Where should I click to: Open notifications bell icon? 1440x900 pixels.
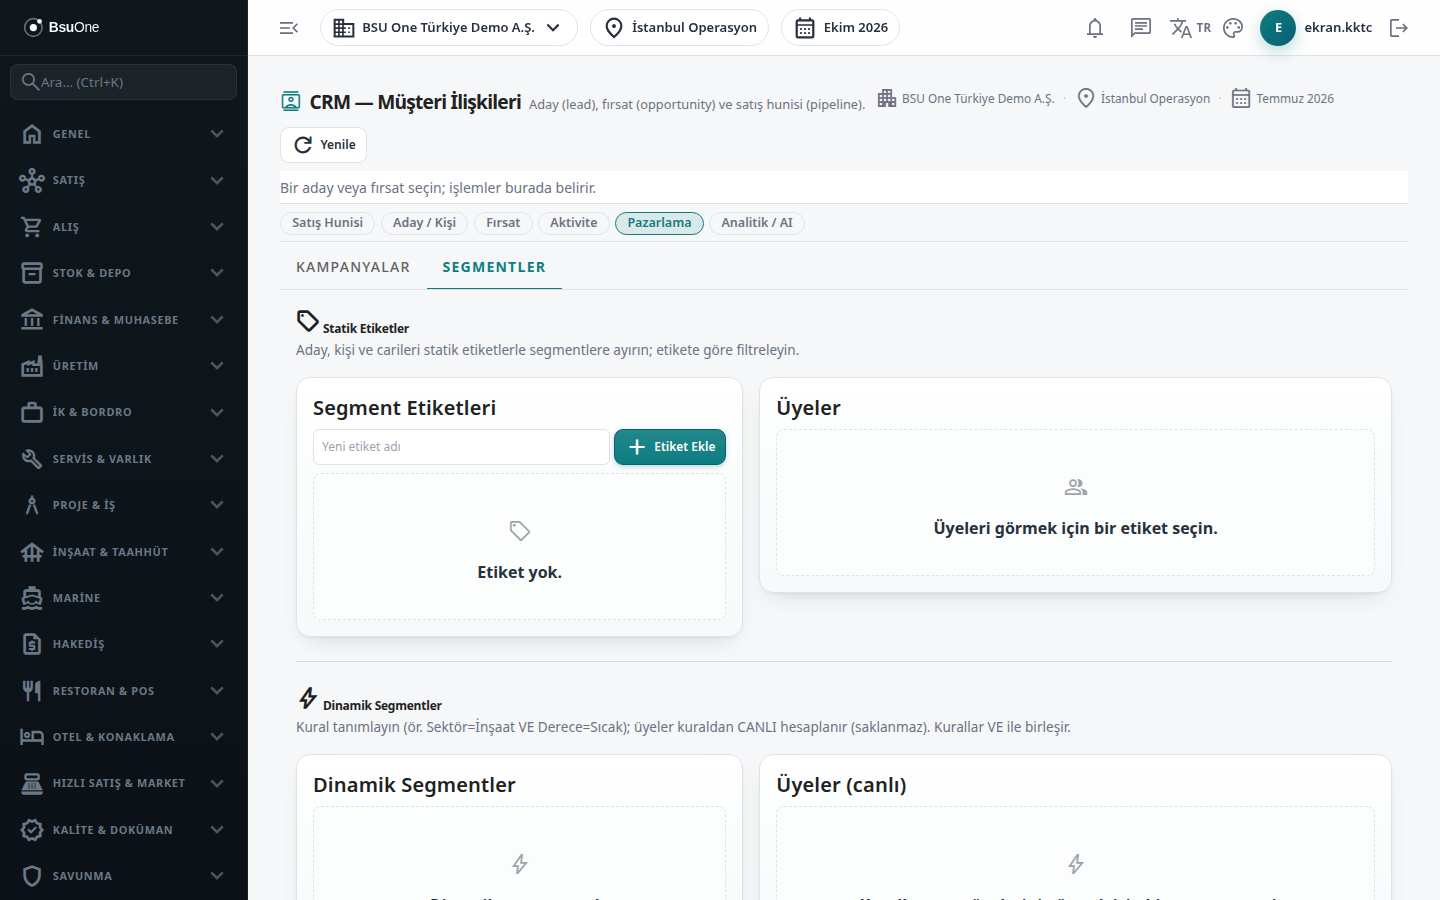click(1095, 28)
